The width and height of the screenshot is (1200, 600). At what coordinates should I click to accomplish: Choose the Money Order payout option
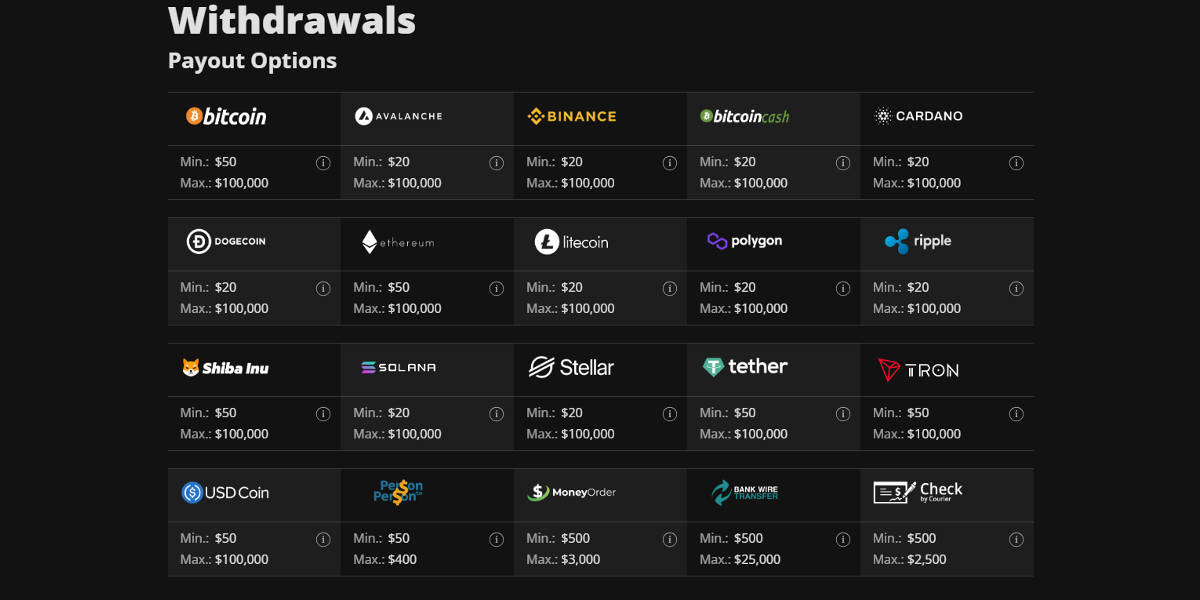coord(572,493)
